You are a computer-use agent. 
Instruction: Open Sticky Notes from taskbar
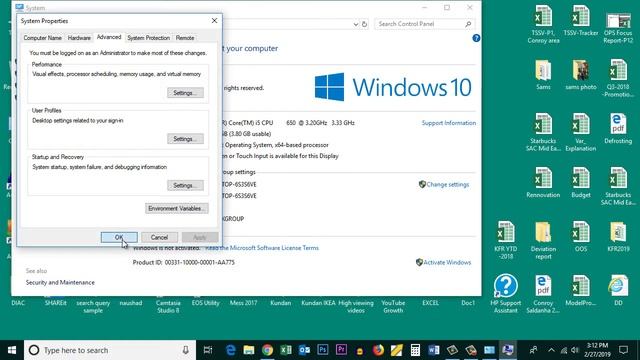pyautogui.click(x=396, y=350)
